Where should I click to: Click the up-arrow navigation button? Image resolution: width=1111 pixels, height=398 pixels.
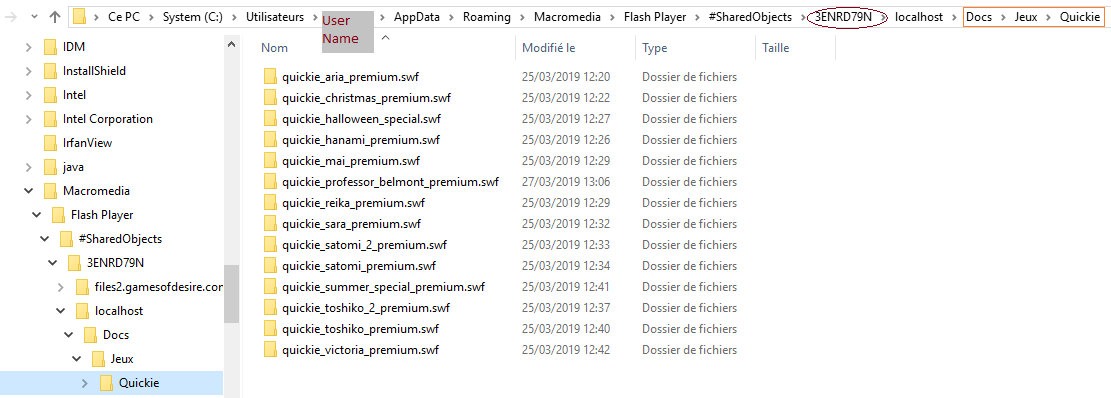point(55,17)
